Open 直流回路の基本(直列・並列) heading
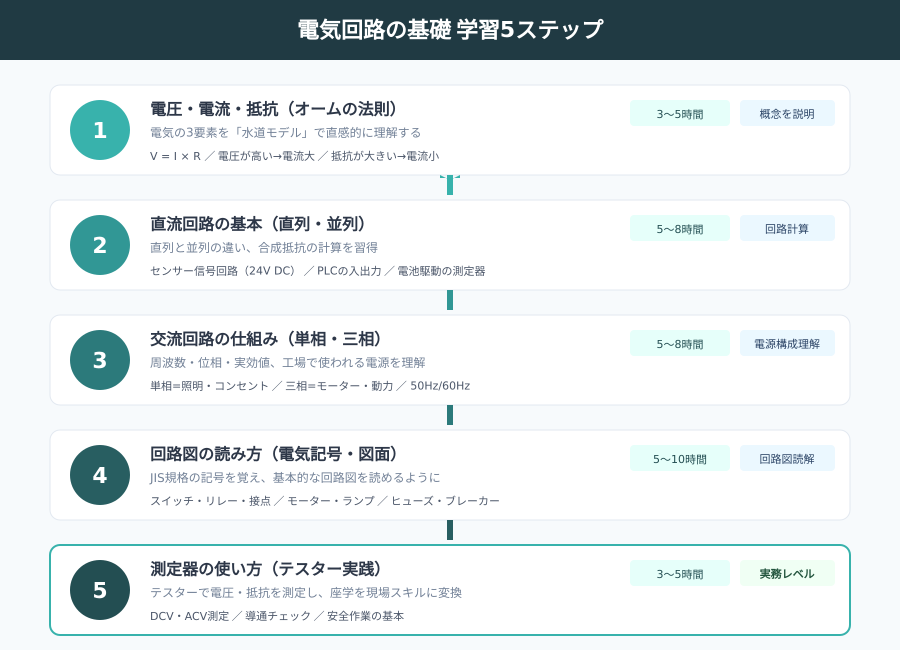The image size is (900, 650). pyautogui.click(x=260, y=224)
